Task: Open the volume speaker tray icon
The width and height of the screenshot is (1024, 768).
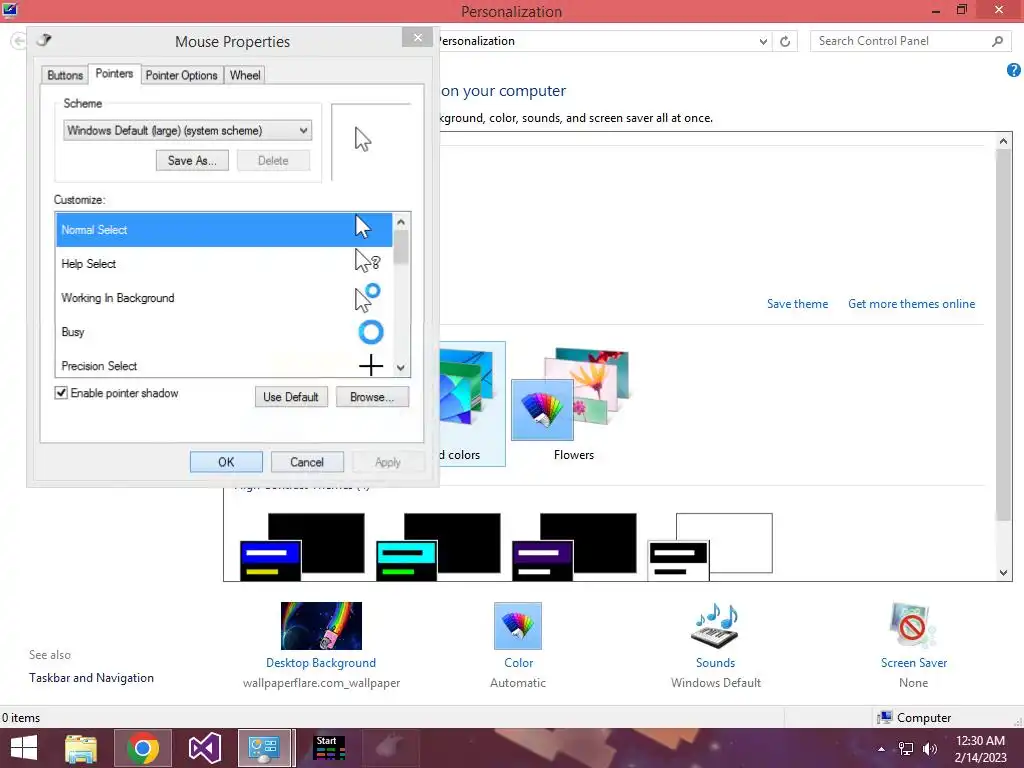Action: [929, 749]
